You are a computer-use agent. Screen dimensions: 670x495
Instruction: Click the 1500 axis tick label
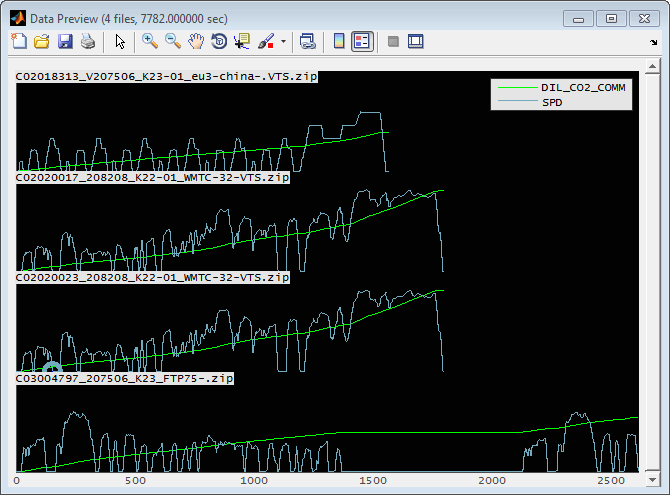(x=373, y=480)
